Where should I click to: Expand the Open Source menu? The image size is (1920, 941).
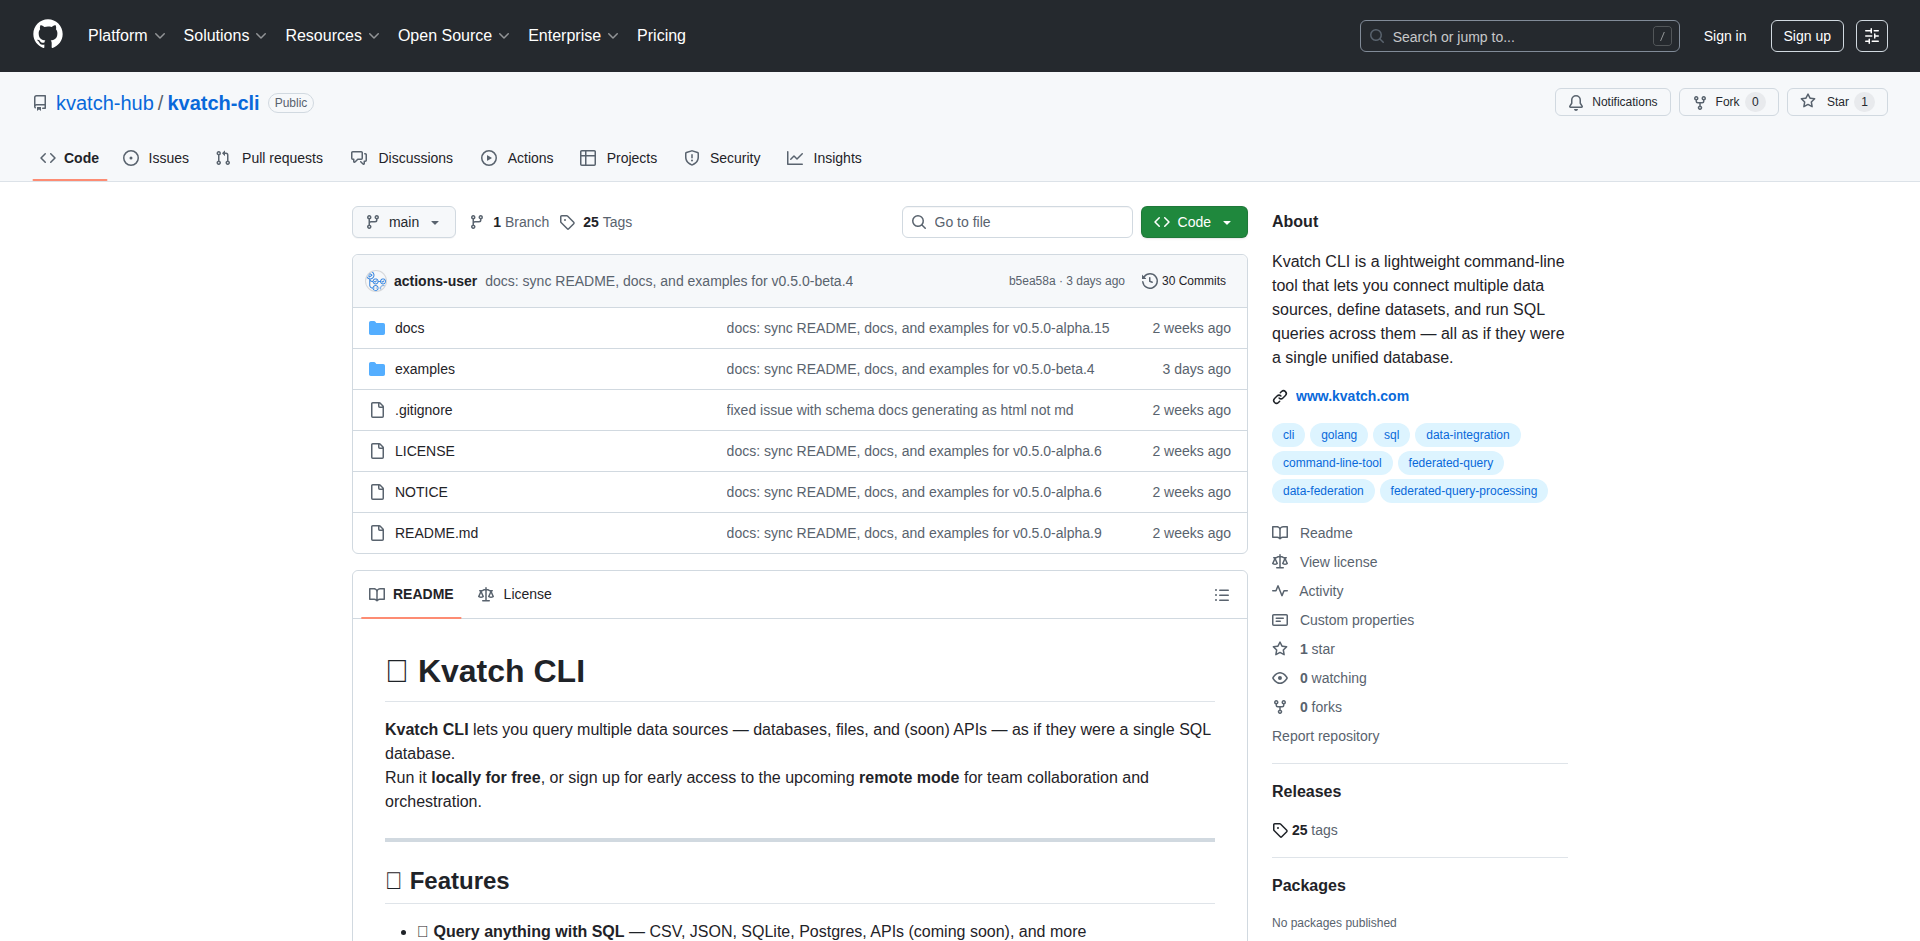454,36
